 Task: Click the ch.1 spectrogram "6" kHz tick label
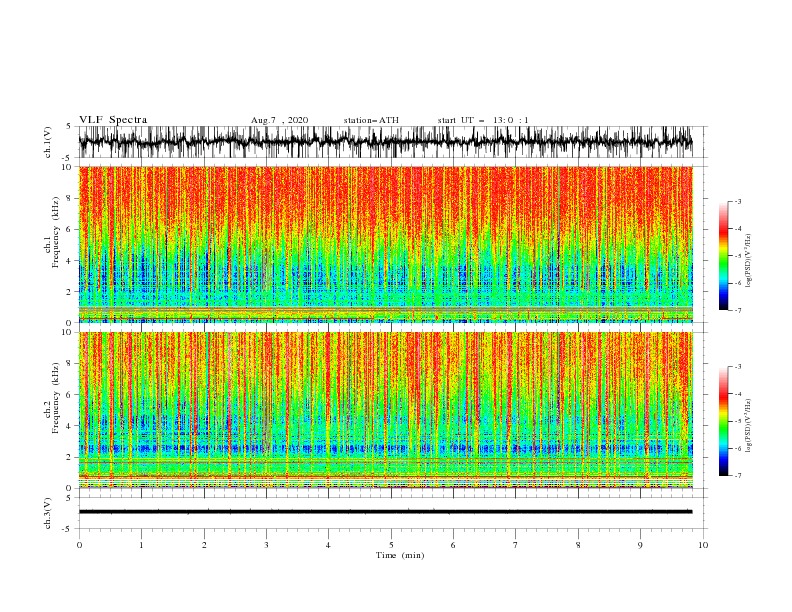click(70, 230)
